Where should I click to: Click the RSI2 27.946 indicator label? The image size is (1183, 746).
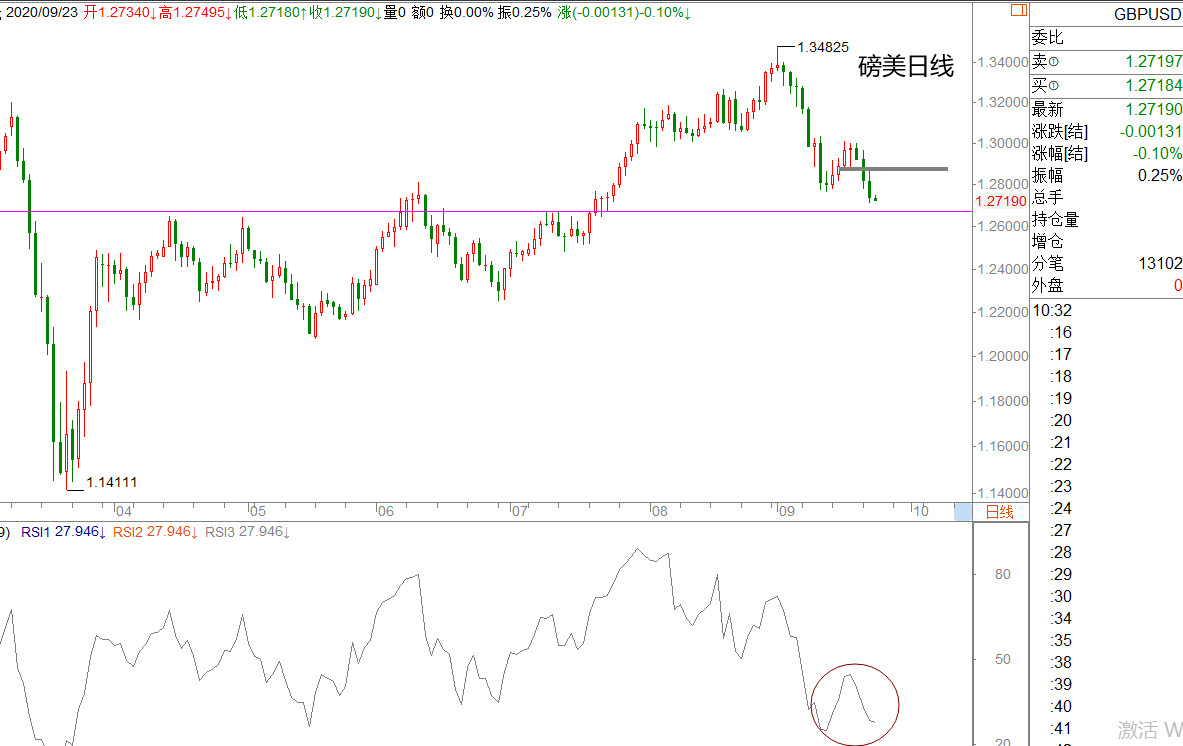[x=155, y=532]
